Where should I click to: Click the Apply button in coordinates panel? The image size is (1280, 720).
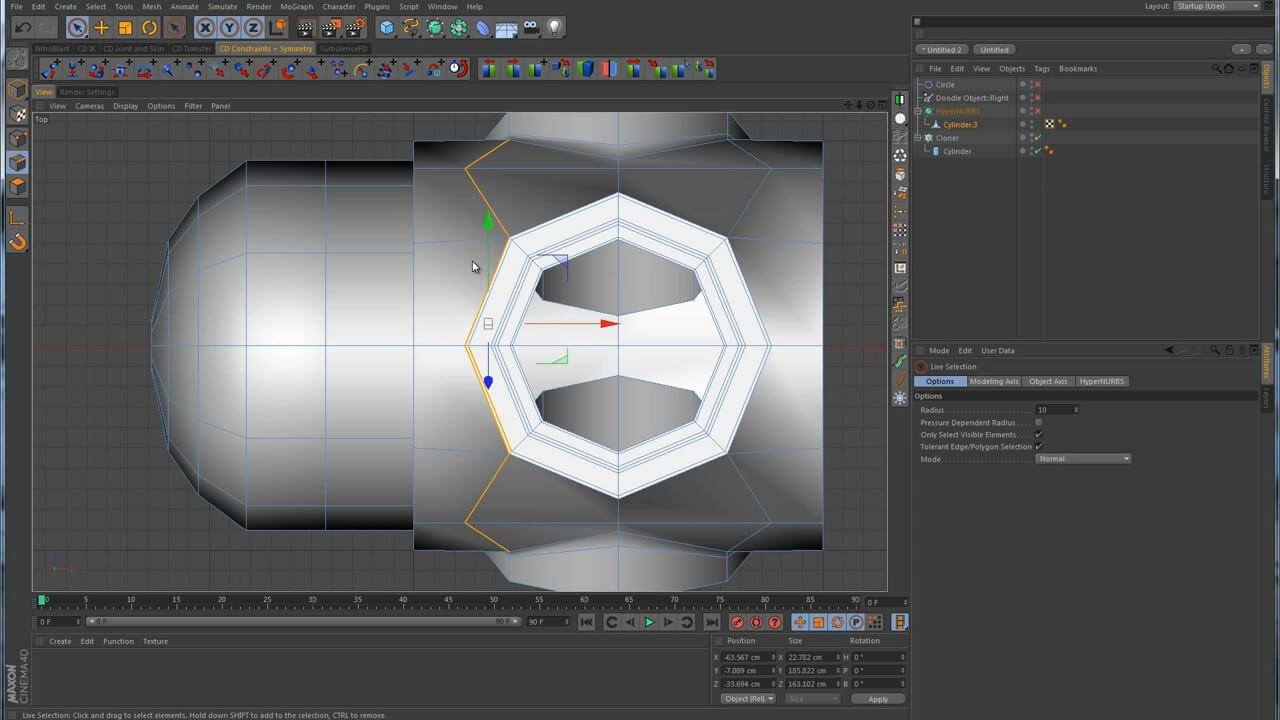877,699
